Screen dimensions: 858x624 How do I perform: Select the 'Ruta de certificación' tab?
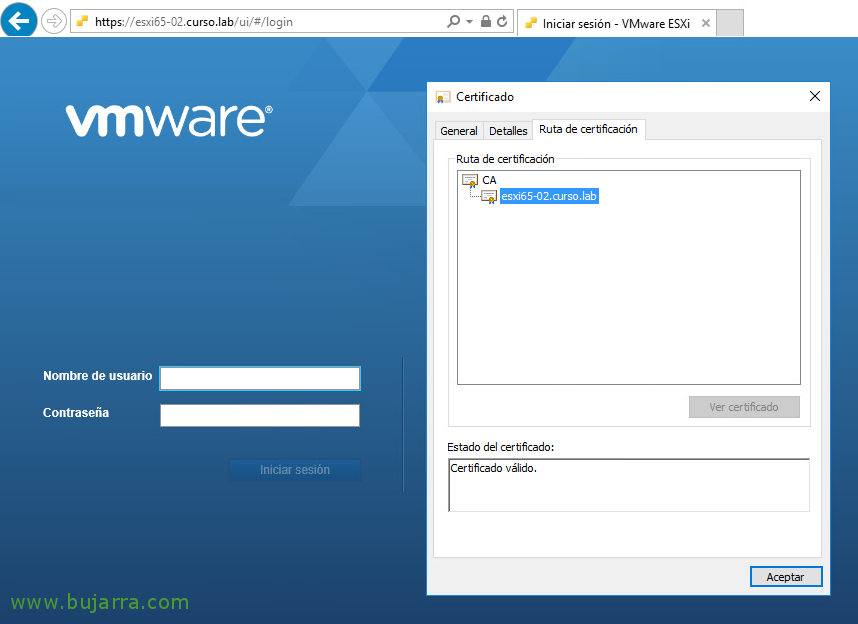(588, 129)
